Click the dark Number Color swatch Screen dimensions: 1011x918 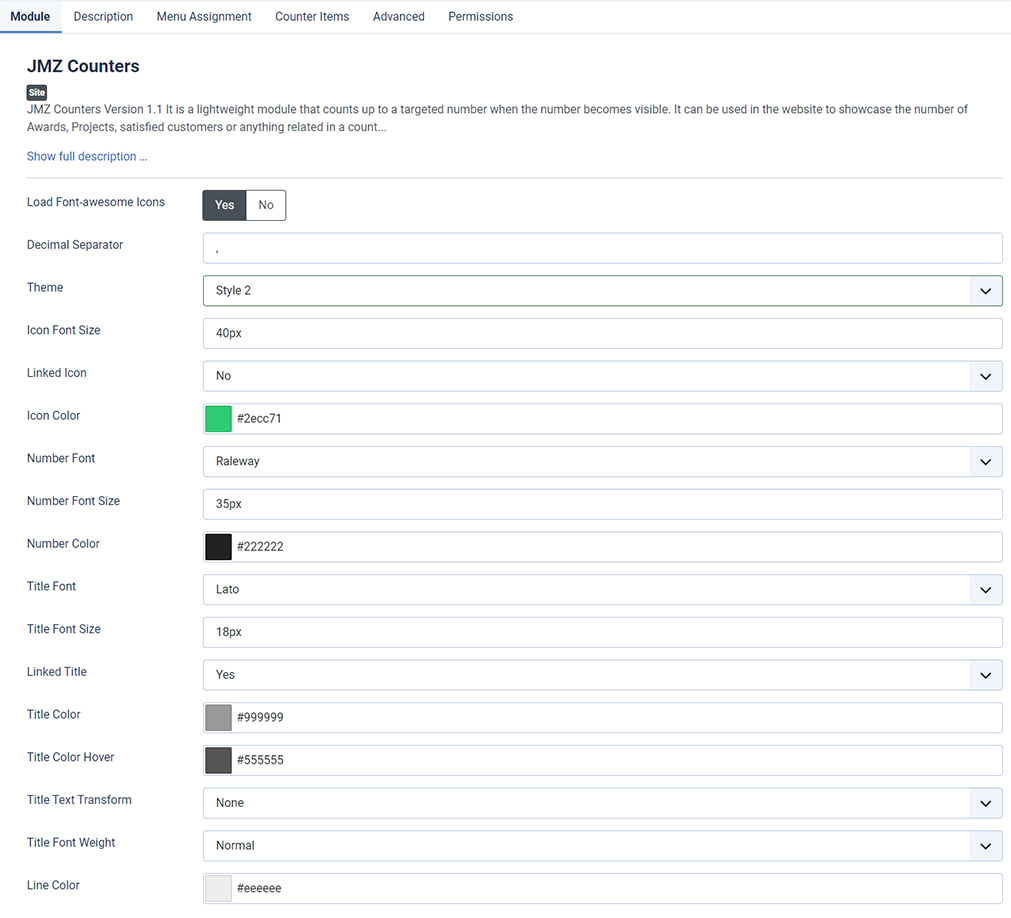(x=219, y=547)
